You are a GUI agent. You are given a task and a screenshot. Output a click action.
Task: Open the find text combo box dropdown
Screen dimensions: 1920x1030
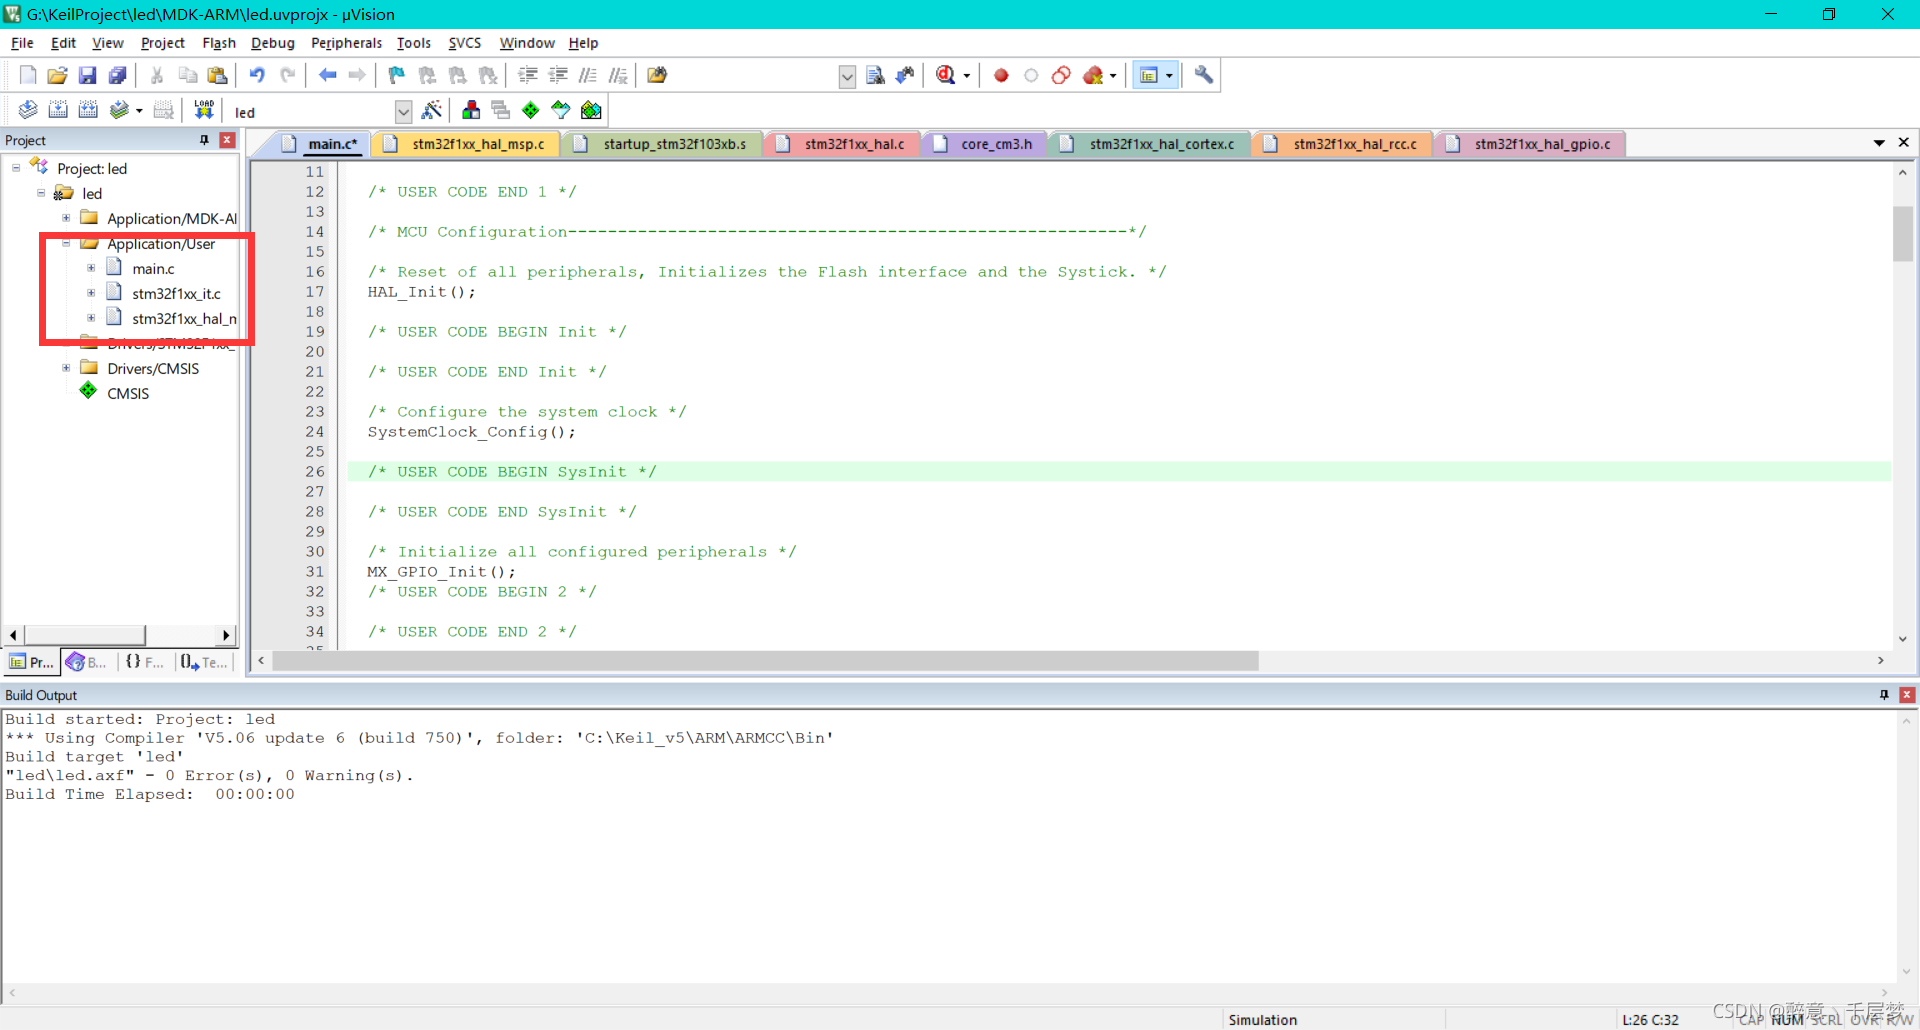847,76
